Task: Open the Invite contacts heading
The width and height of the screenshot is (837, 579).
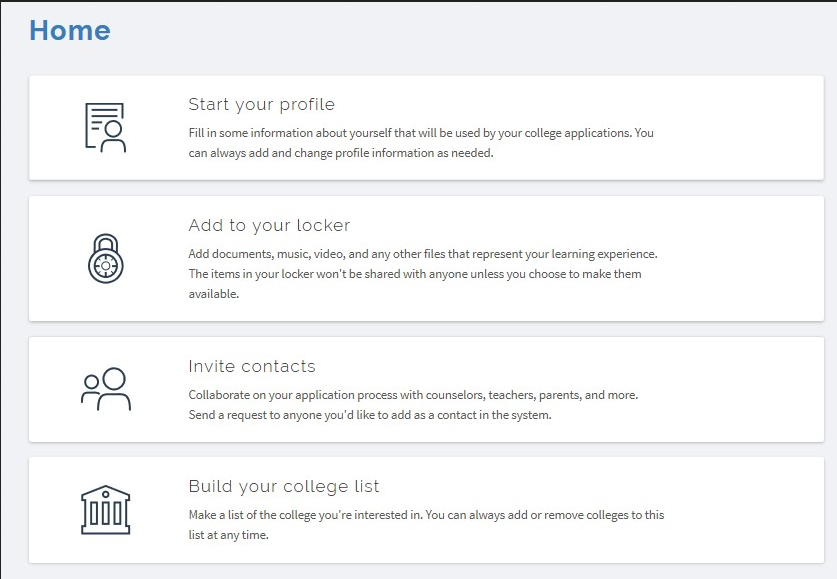Action: (x=252, y=366)
